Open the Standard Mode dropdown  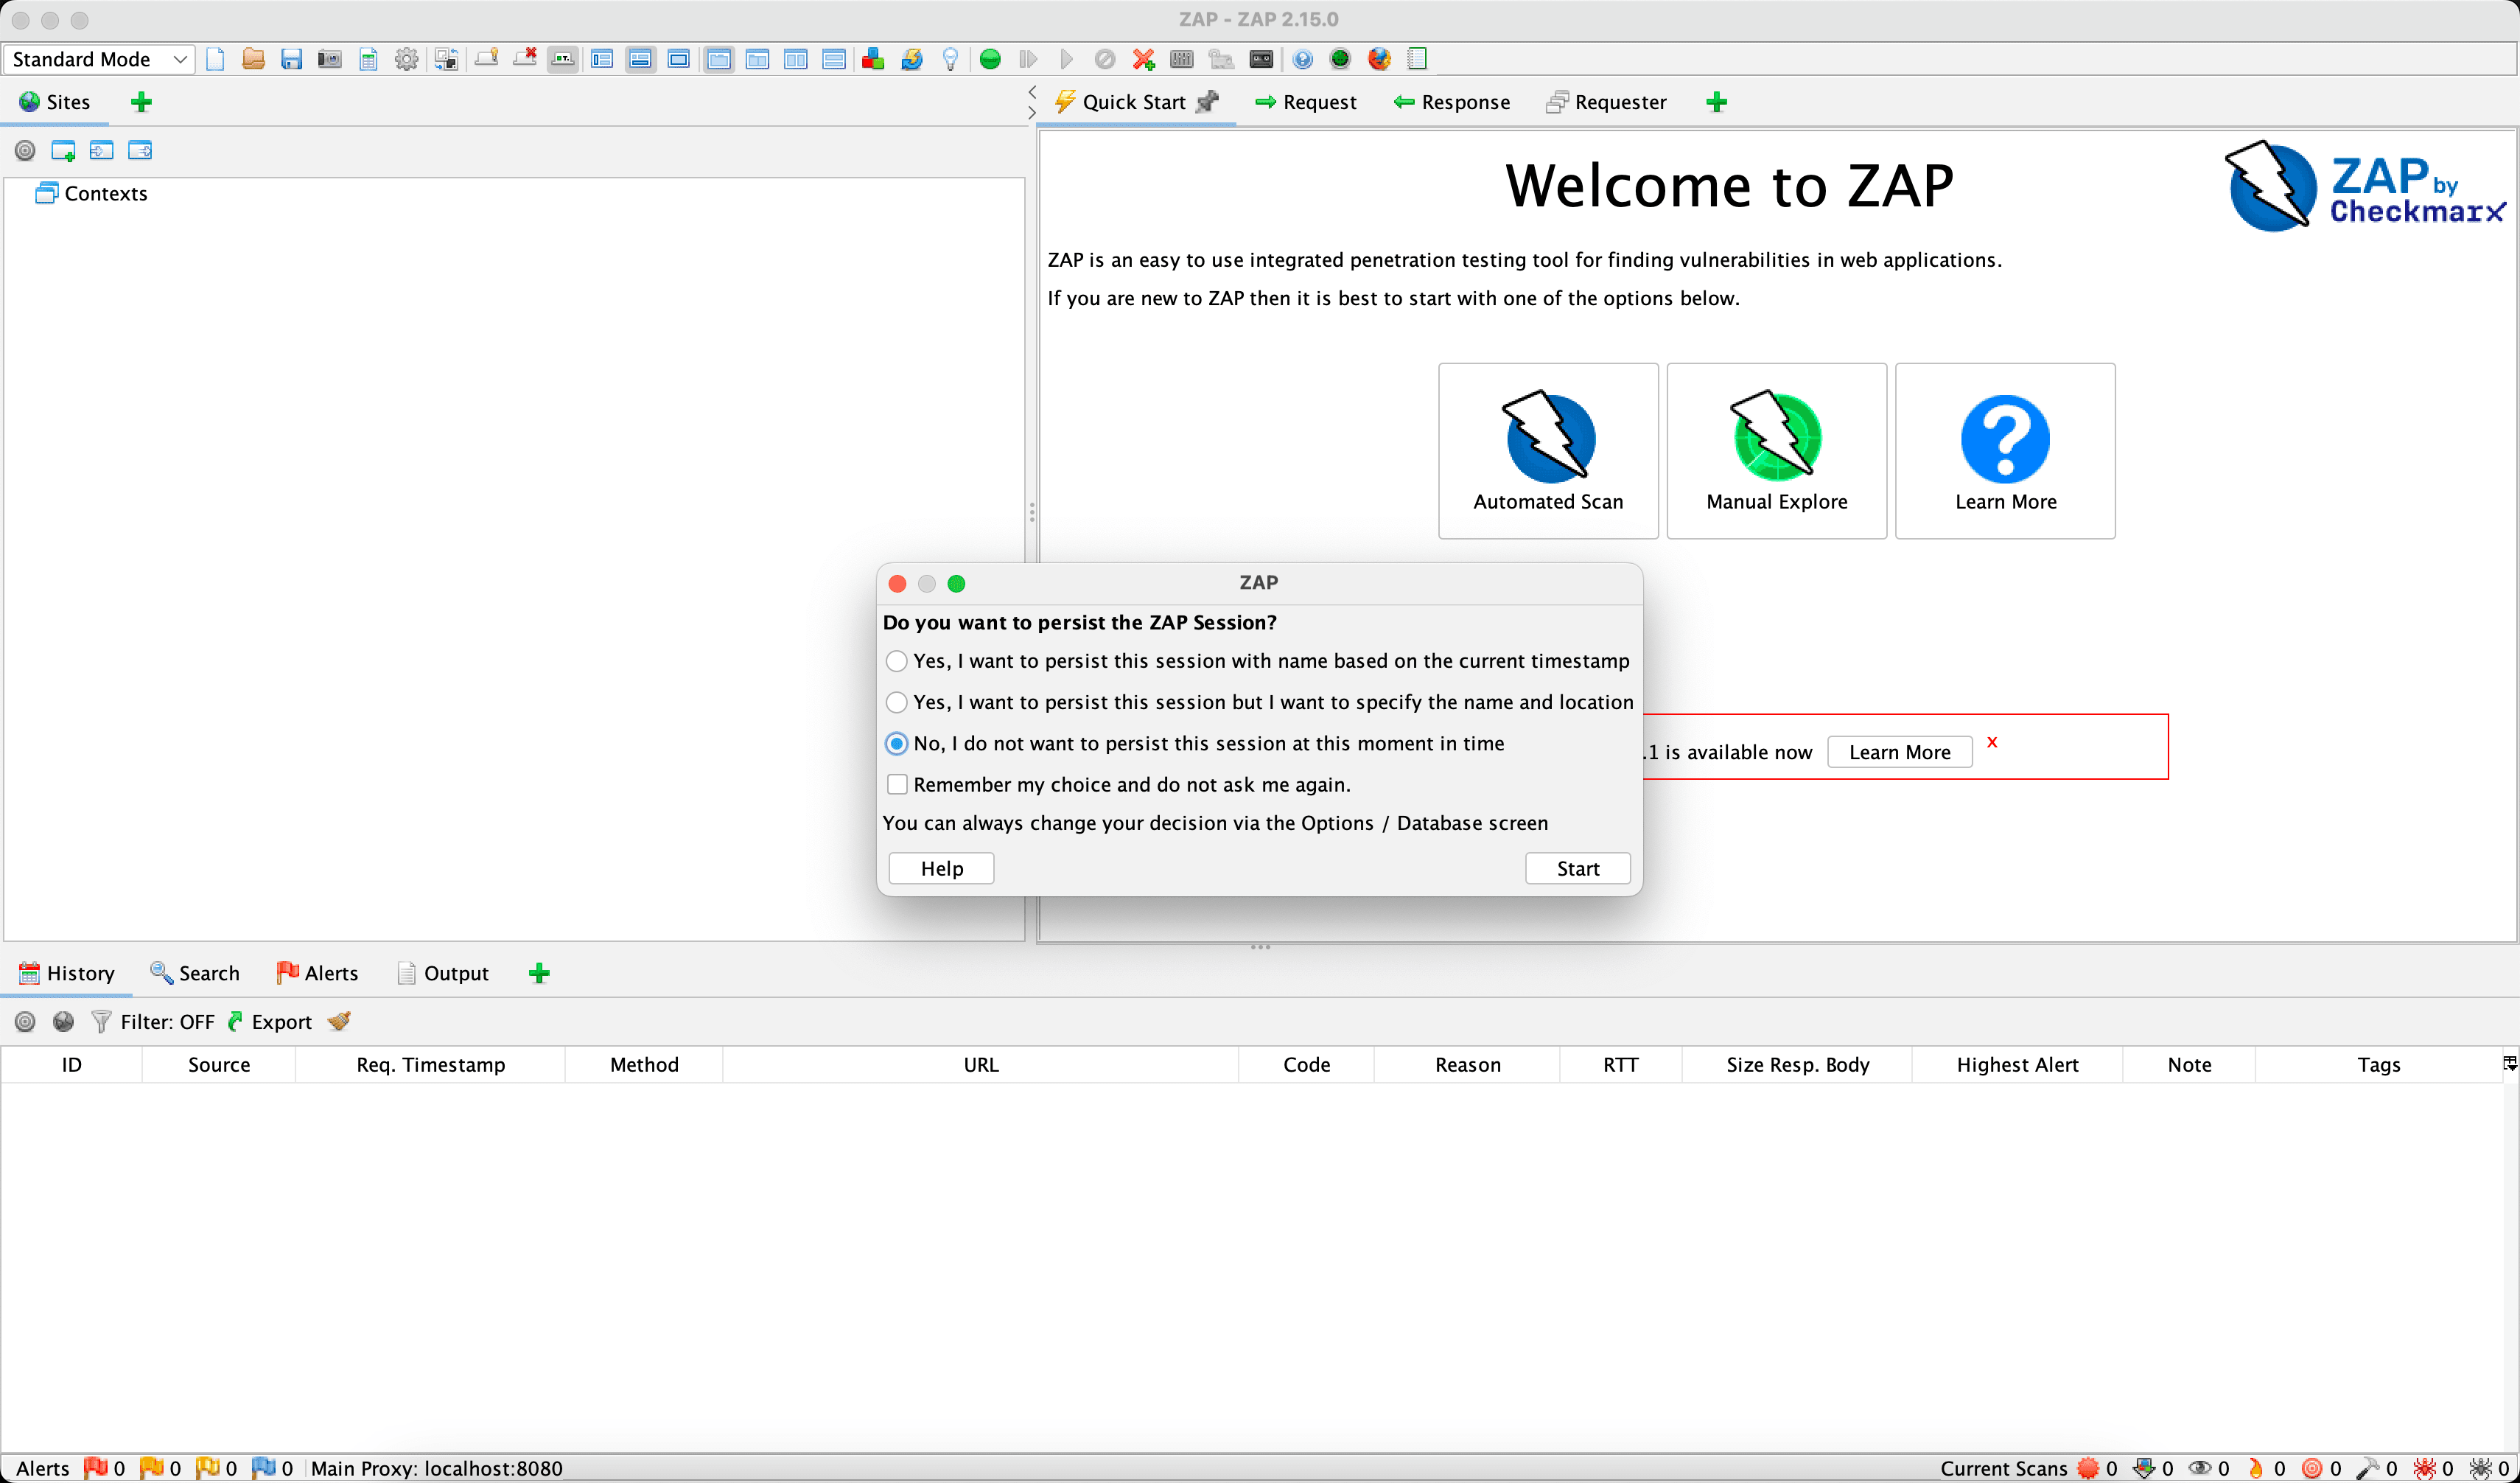98,59
